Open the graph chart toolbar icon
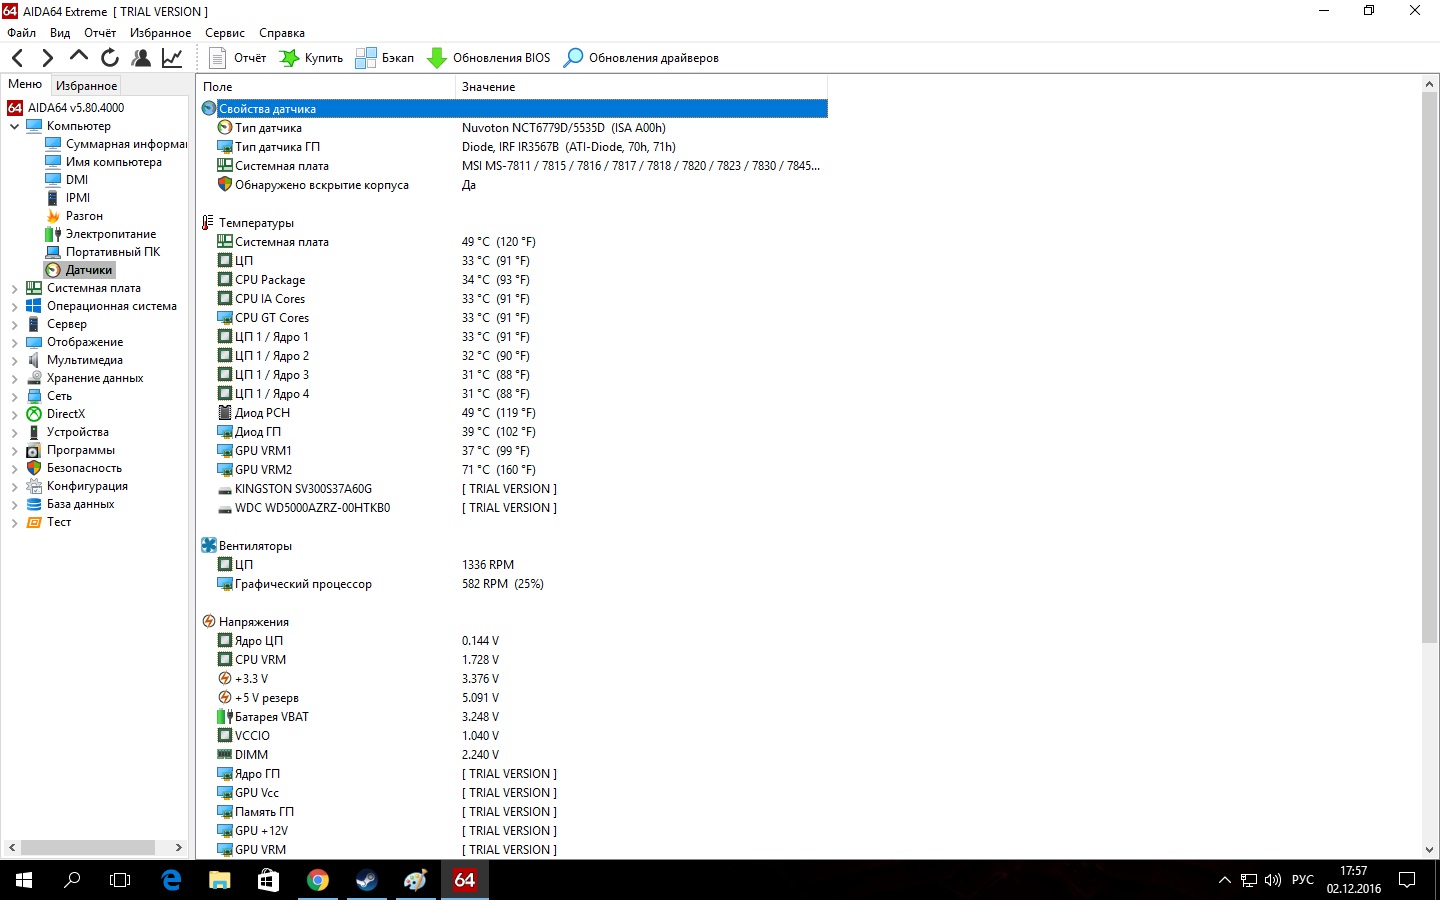The image size is (1440, 900). point(172,58)
